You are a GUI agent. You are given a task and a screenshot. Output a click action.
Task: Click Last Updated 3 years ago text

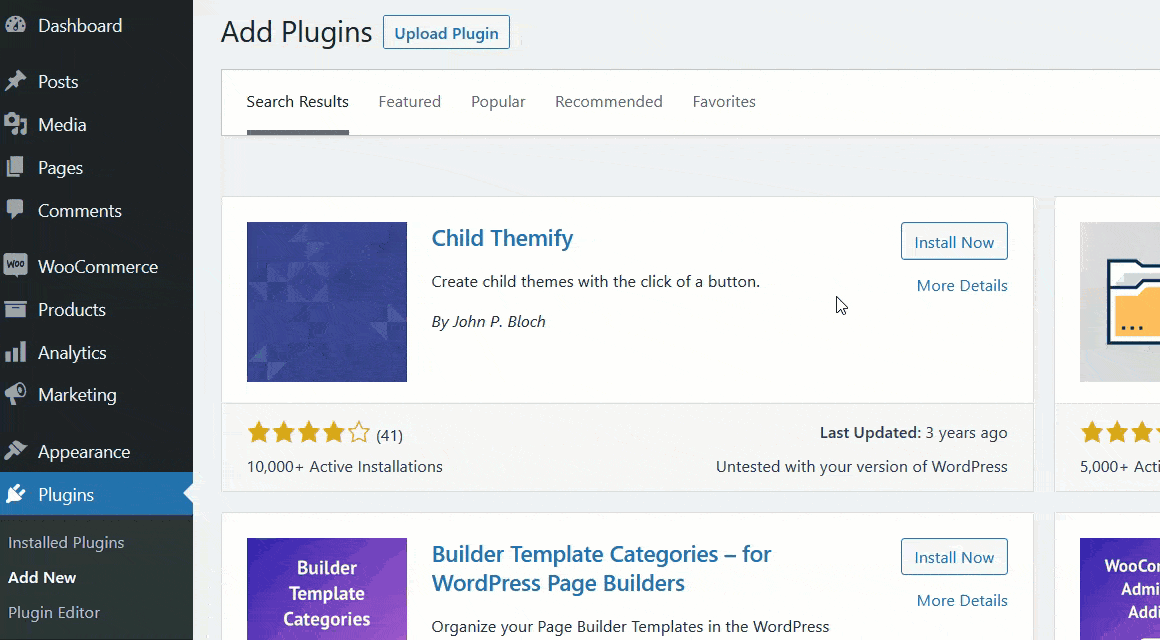pos(914,433)
